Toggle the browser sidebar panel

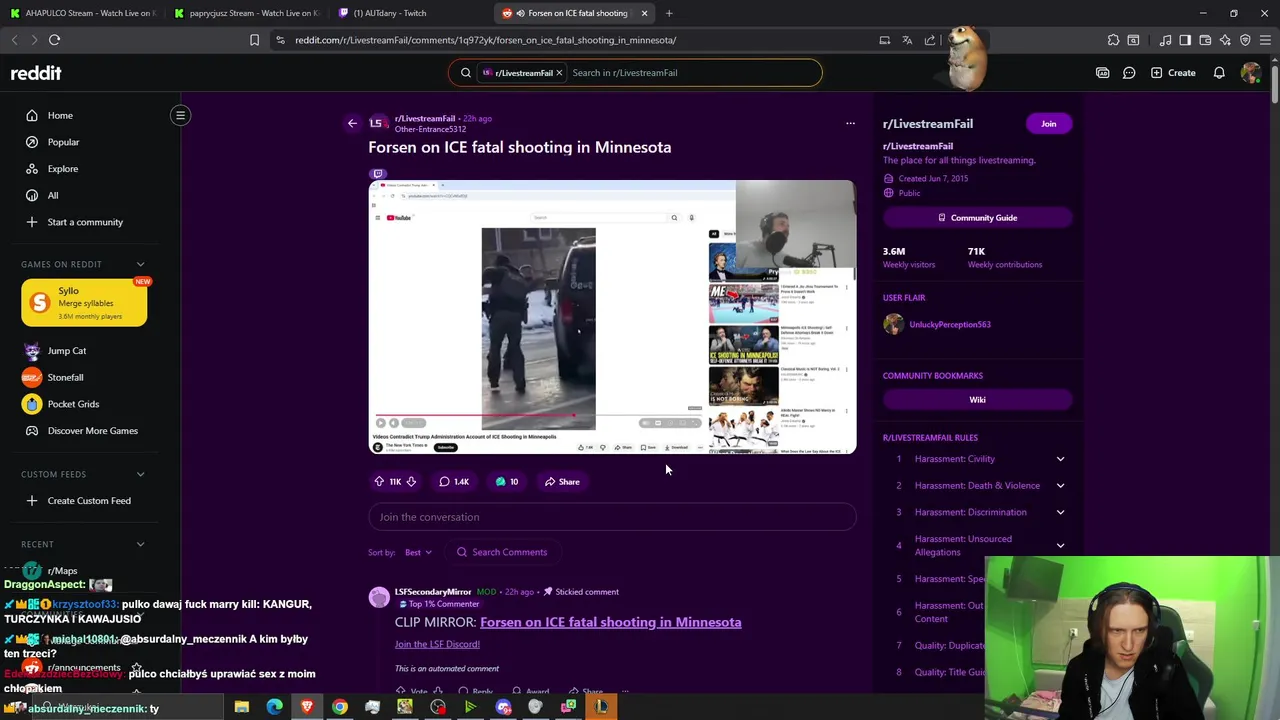click(1185, 40)
